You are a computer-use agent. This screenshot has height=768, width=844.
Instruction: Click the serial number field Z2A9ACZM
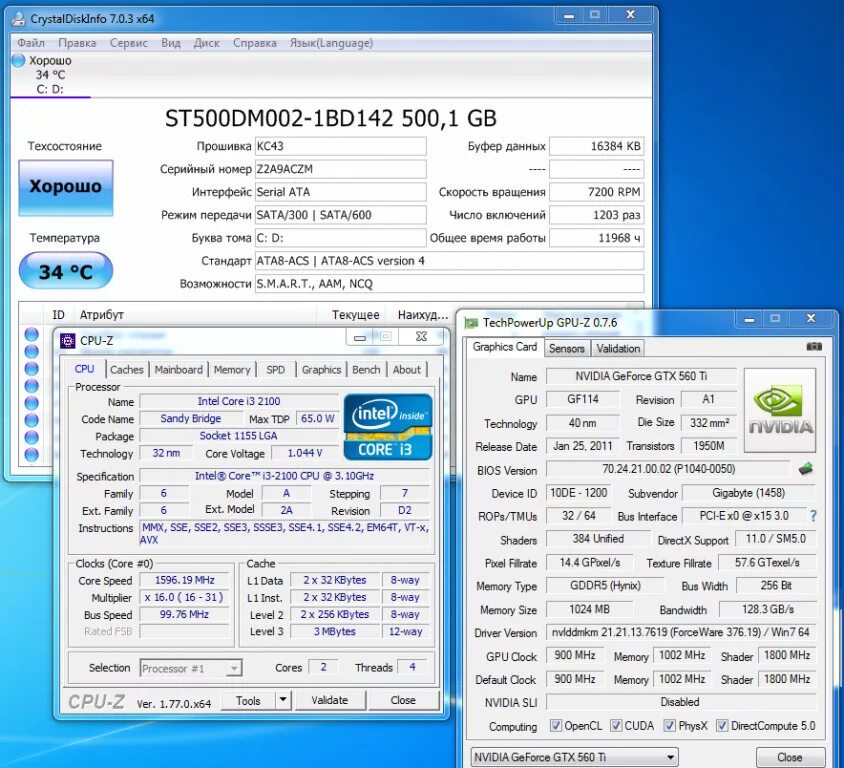(x=340, y=169)
